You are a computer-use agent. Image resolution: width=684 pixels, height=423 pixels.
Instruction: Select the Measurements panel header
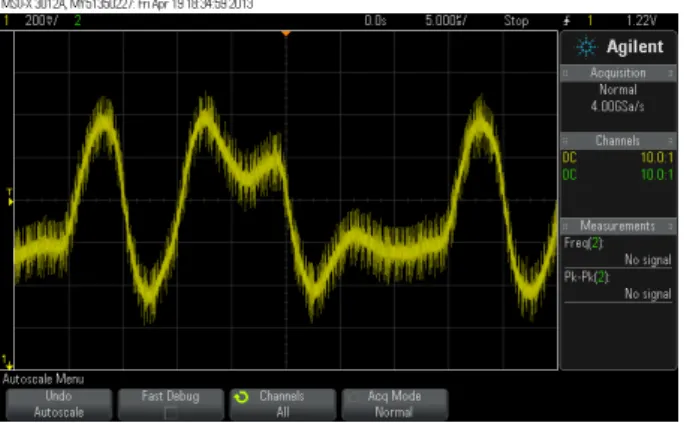pyautogui.click(x=618, y=226)
